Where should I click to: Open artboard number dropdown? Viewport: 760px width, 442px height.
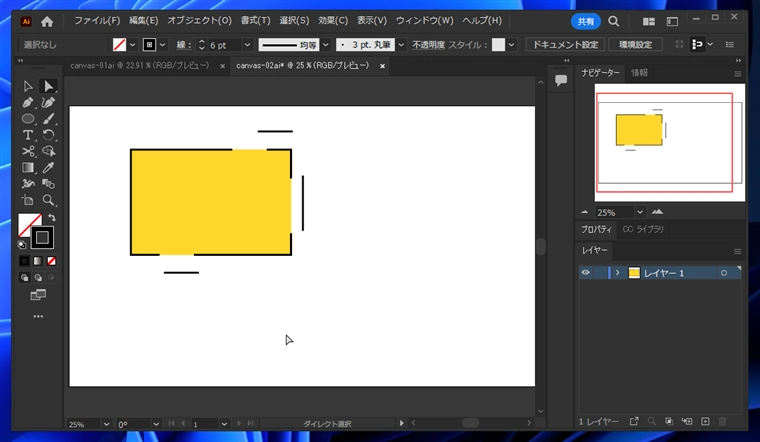(x=224, y=424)
